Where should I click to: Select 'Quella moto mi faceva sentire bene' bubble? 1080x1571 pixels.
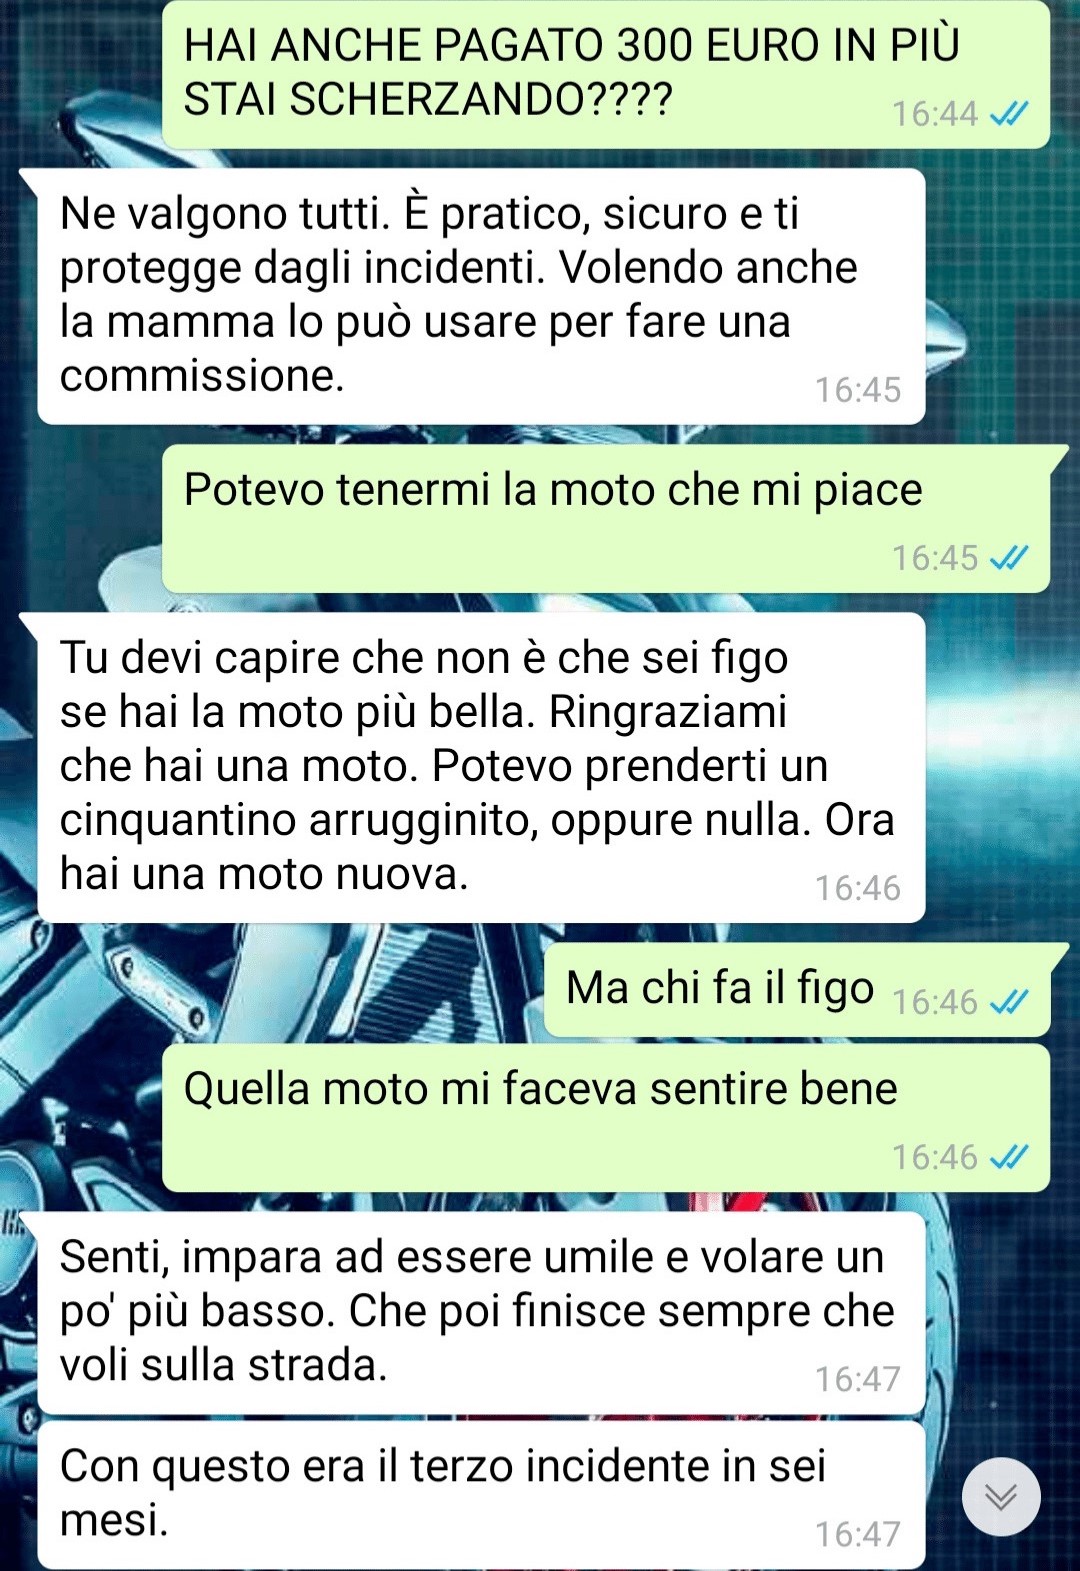coord(606,1118)
